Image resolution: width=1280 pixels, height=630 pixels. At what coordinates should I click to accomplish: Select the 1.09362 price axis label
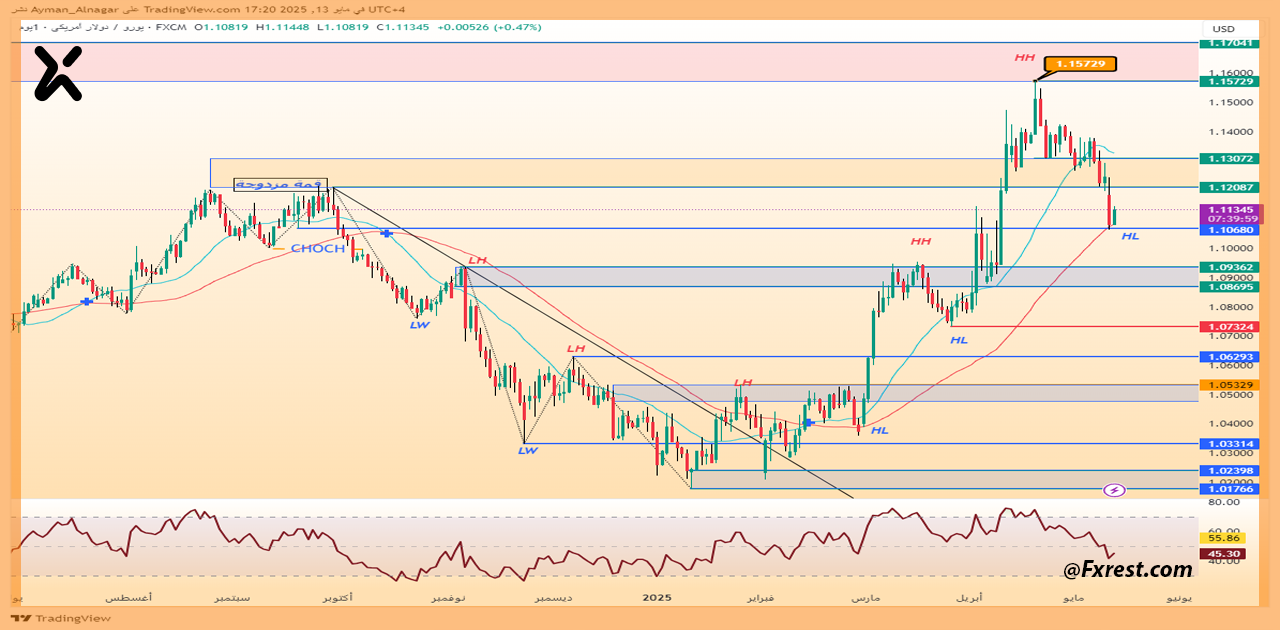1229,267
